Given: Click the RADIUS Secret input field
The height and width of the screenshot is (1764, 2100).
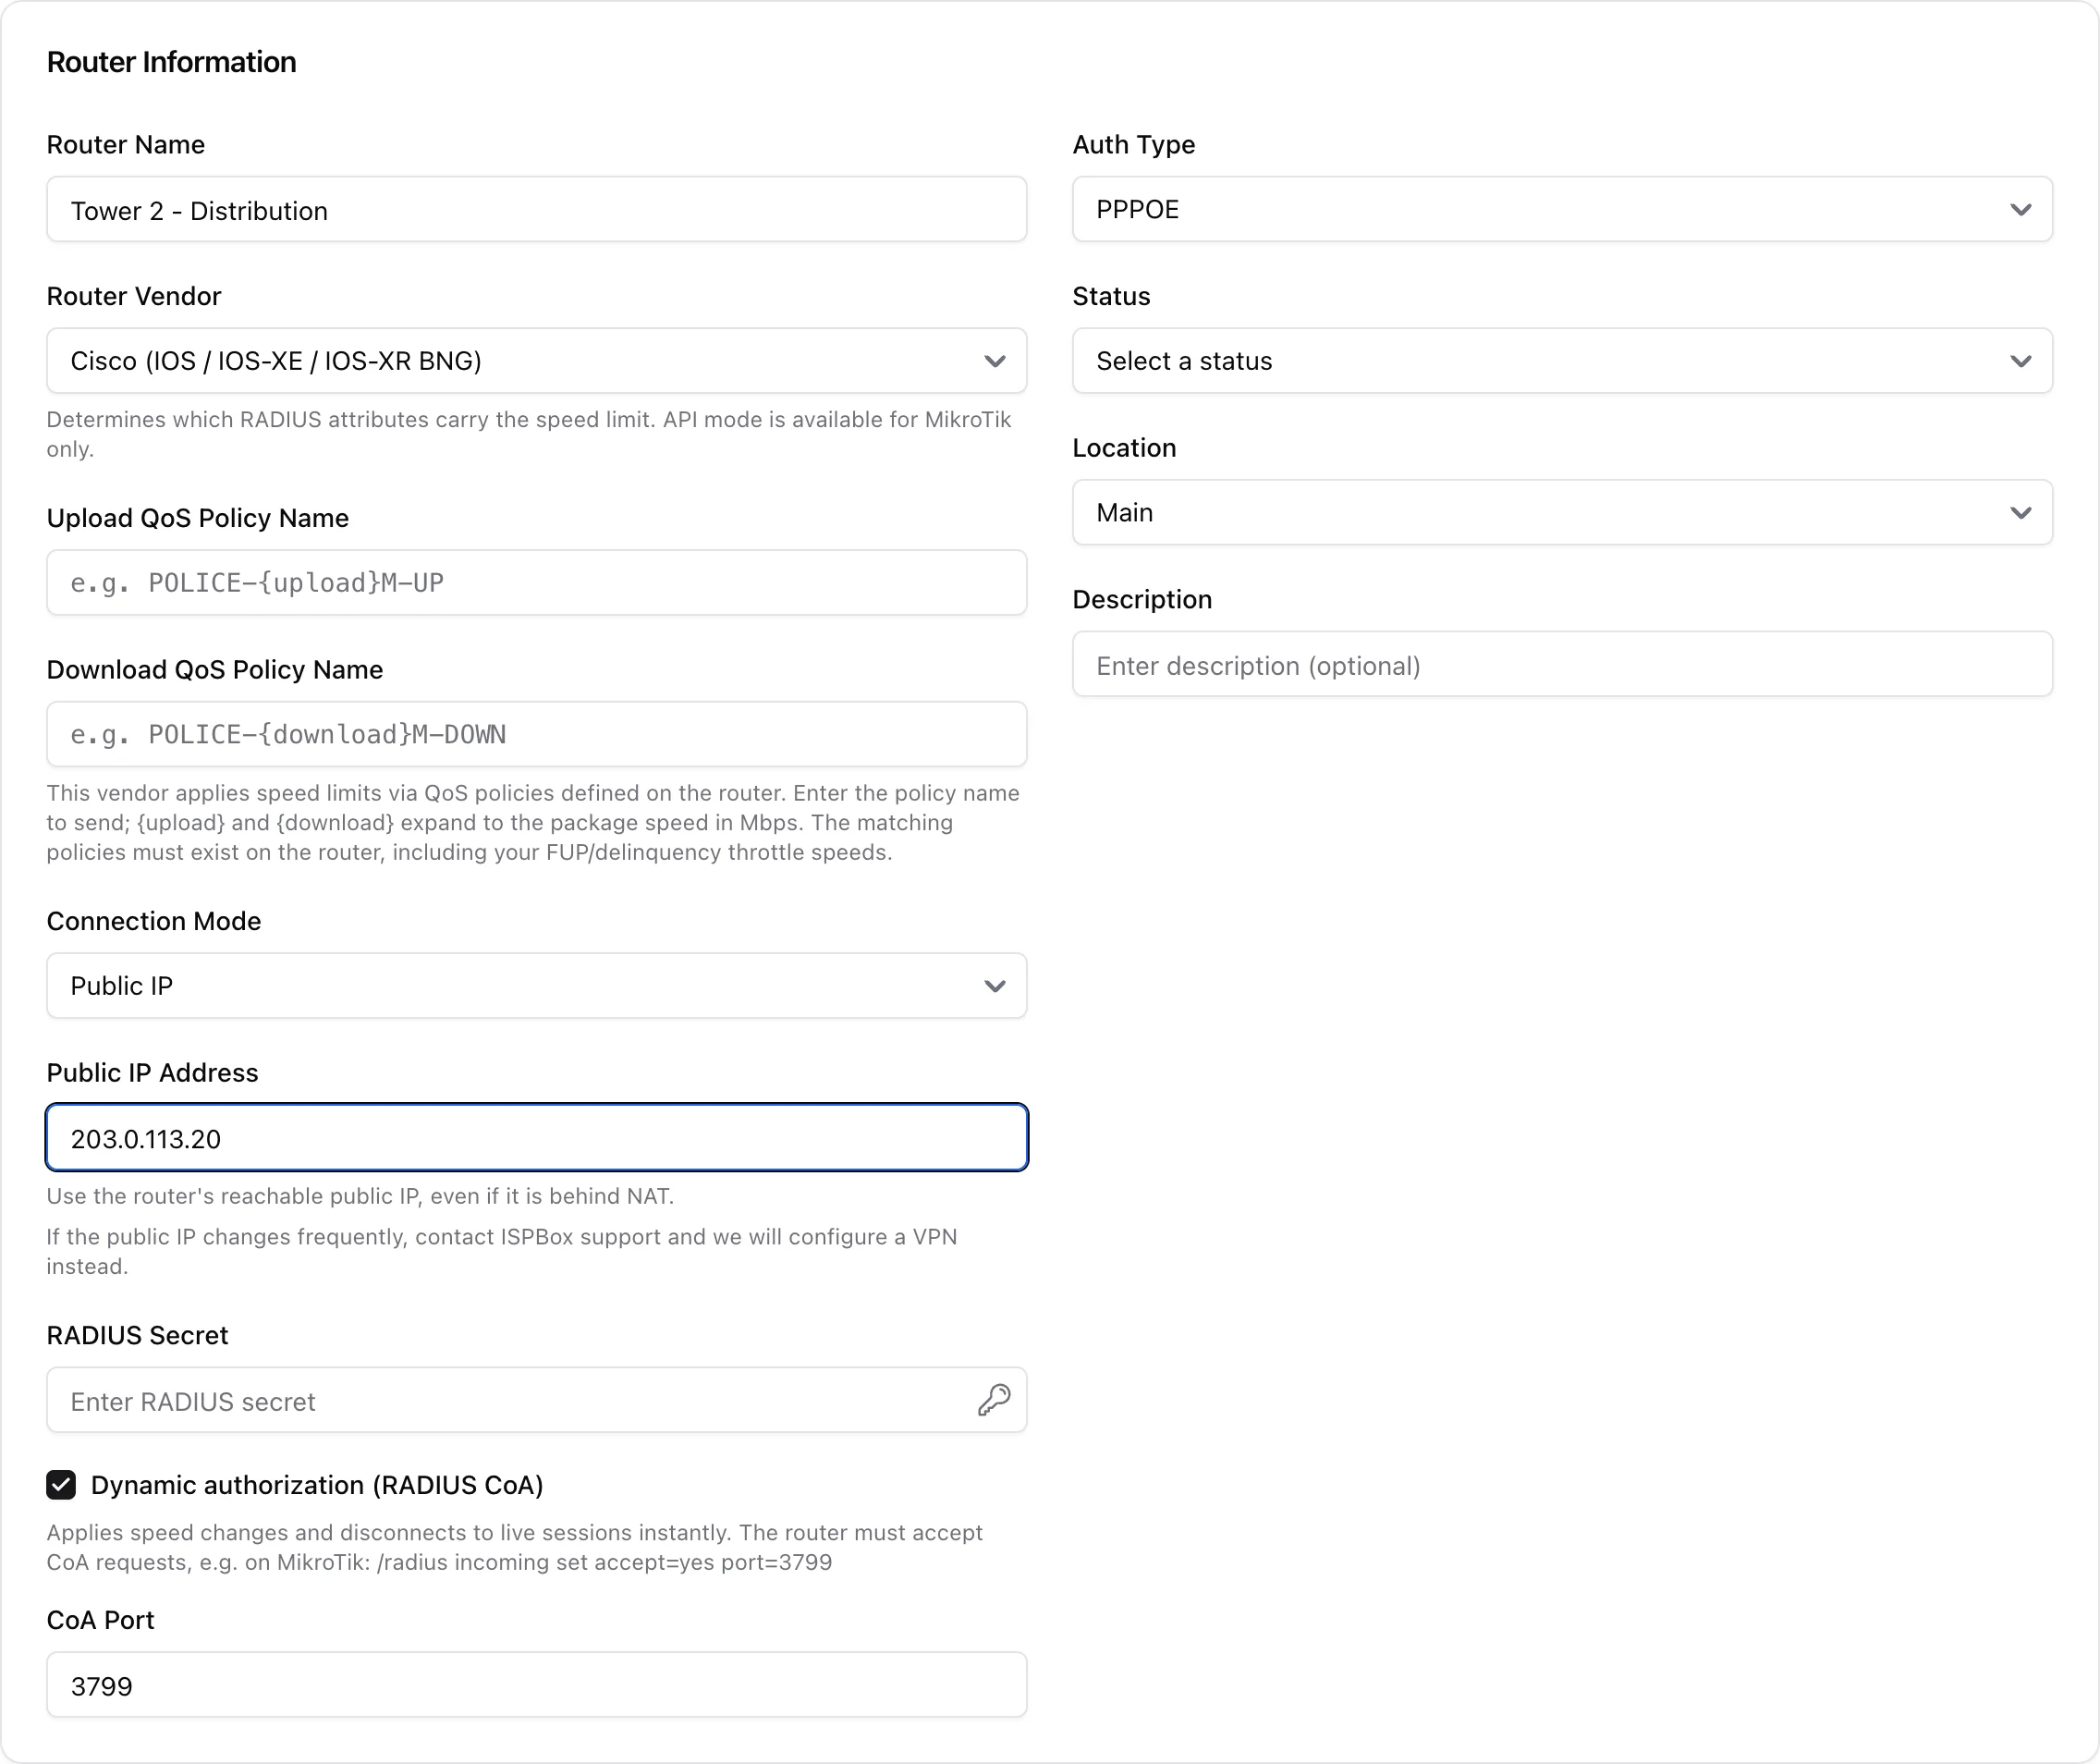Looking at the screenshot, I should point(537,1400).
